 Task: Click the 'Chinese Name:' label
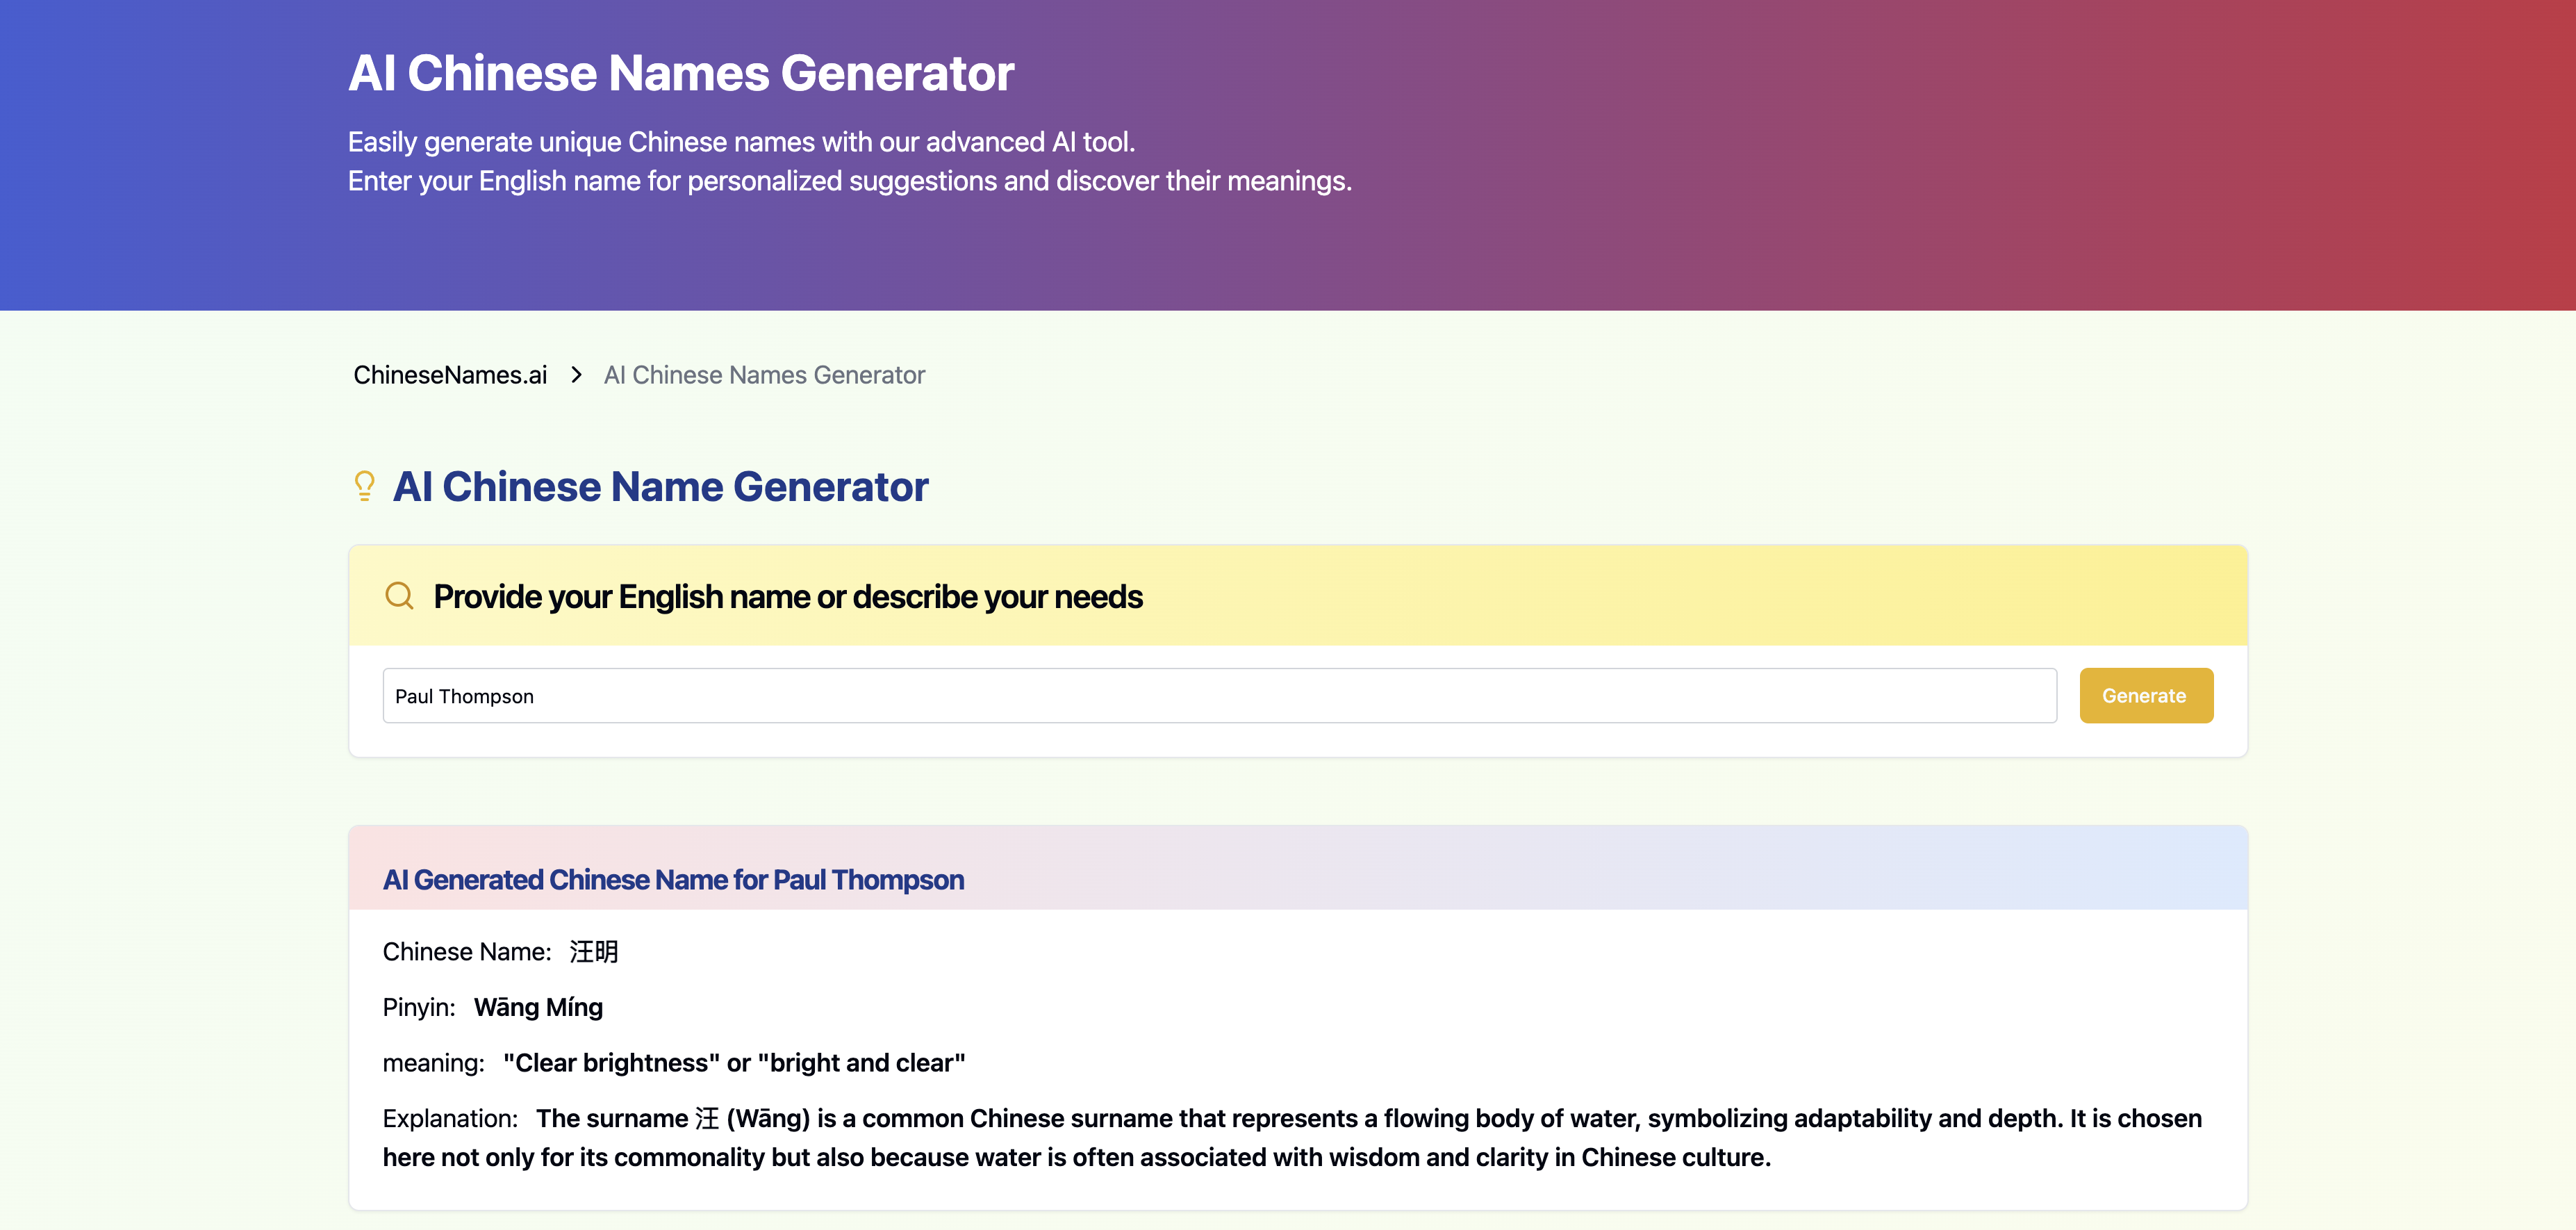467,952
